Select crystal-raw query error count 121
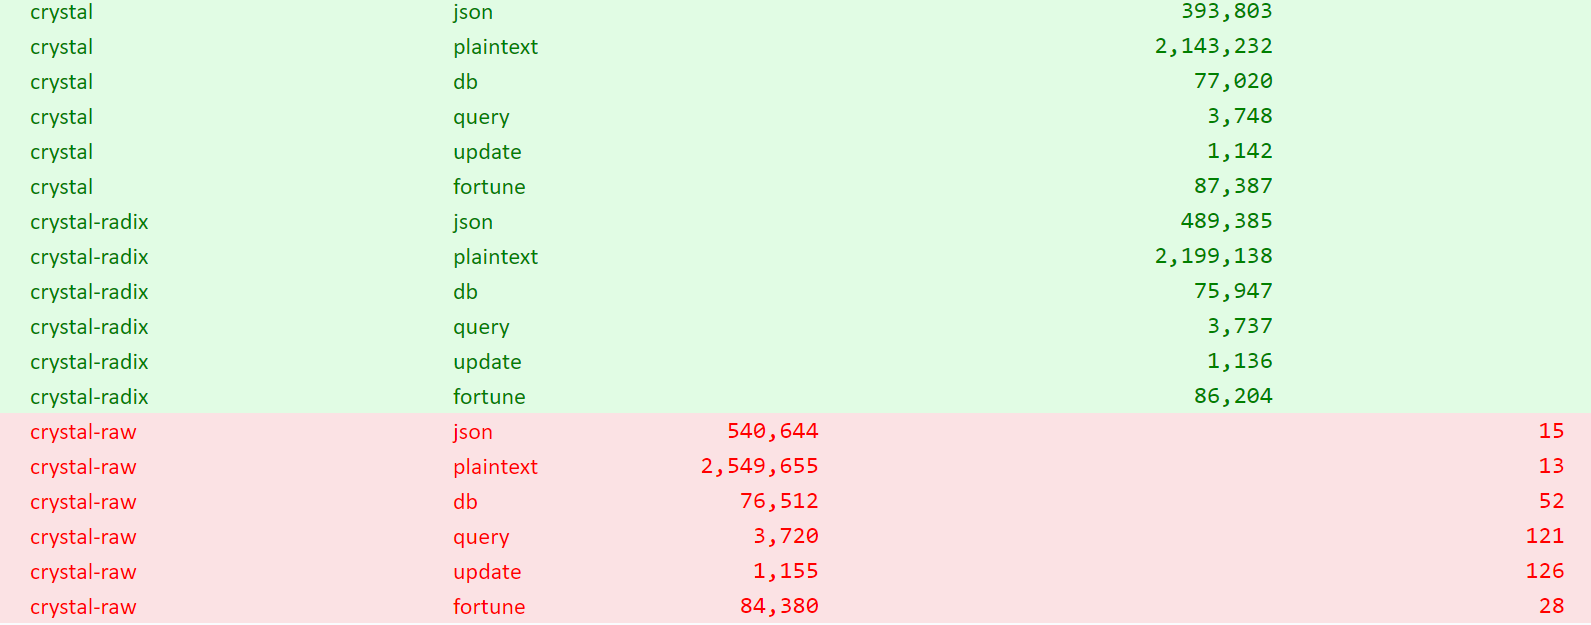Image resolution: width=1591 pixels, height=625 pixels. pyautogui.click(x=1545, y=536)
